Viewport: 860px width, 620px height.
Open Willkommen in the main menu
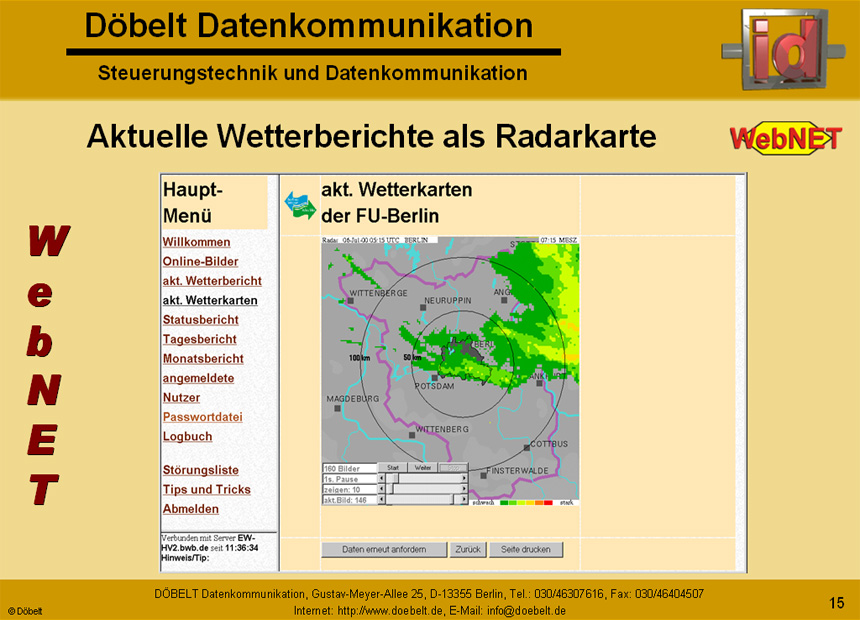coord(196,242)
